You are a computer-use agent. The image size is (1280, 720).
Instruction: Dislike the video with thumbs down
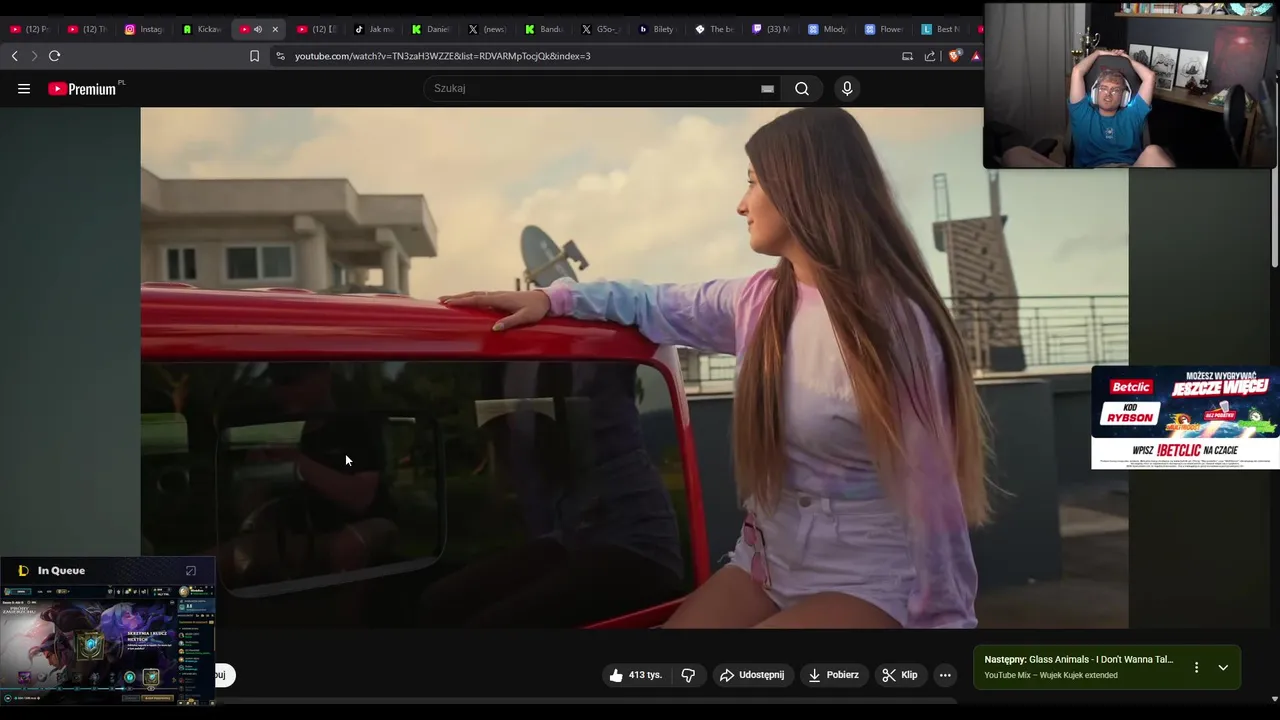pyautogui.click(x=688, y=675)
